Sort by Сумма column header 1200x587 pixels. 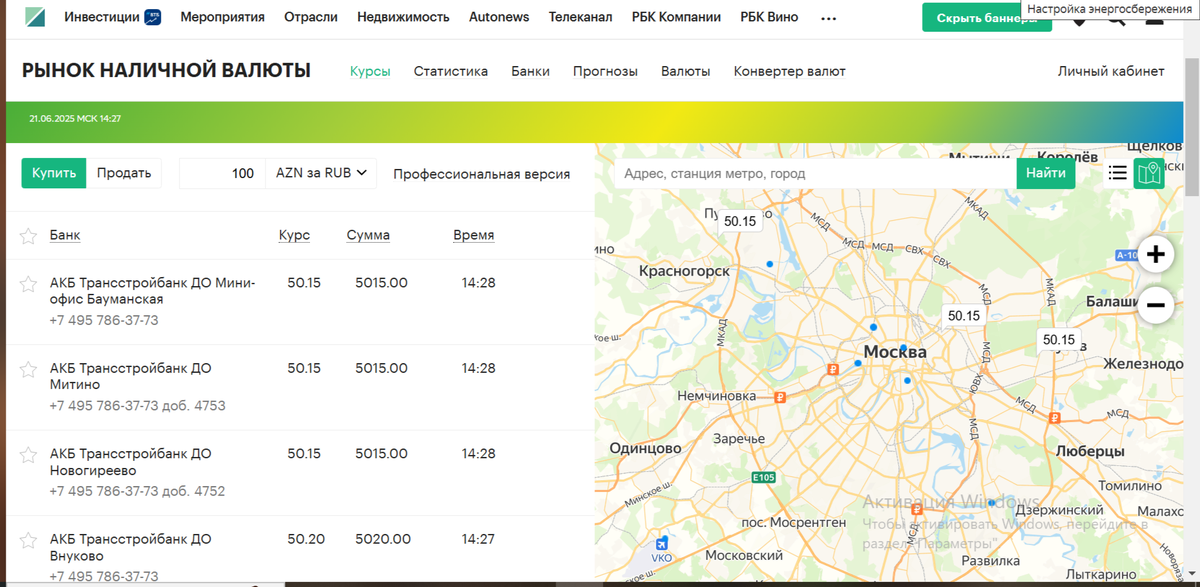[368, 235]
